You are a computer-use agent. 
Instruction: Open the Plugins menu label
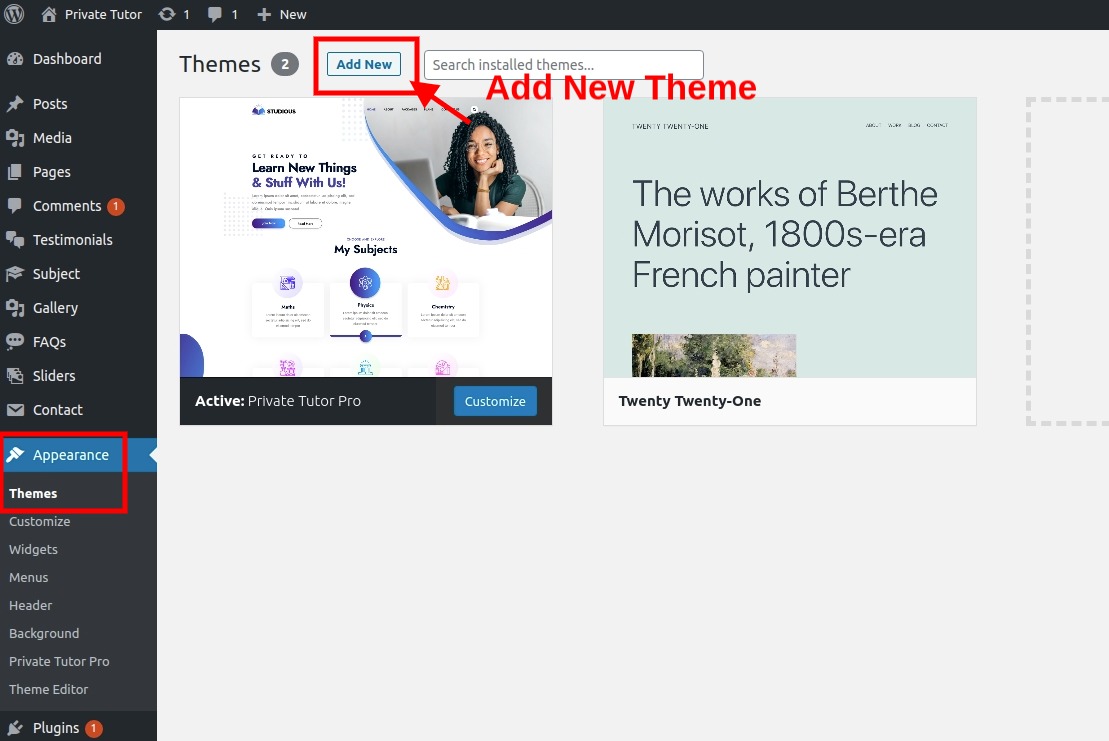coord(56,728)
